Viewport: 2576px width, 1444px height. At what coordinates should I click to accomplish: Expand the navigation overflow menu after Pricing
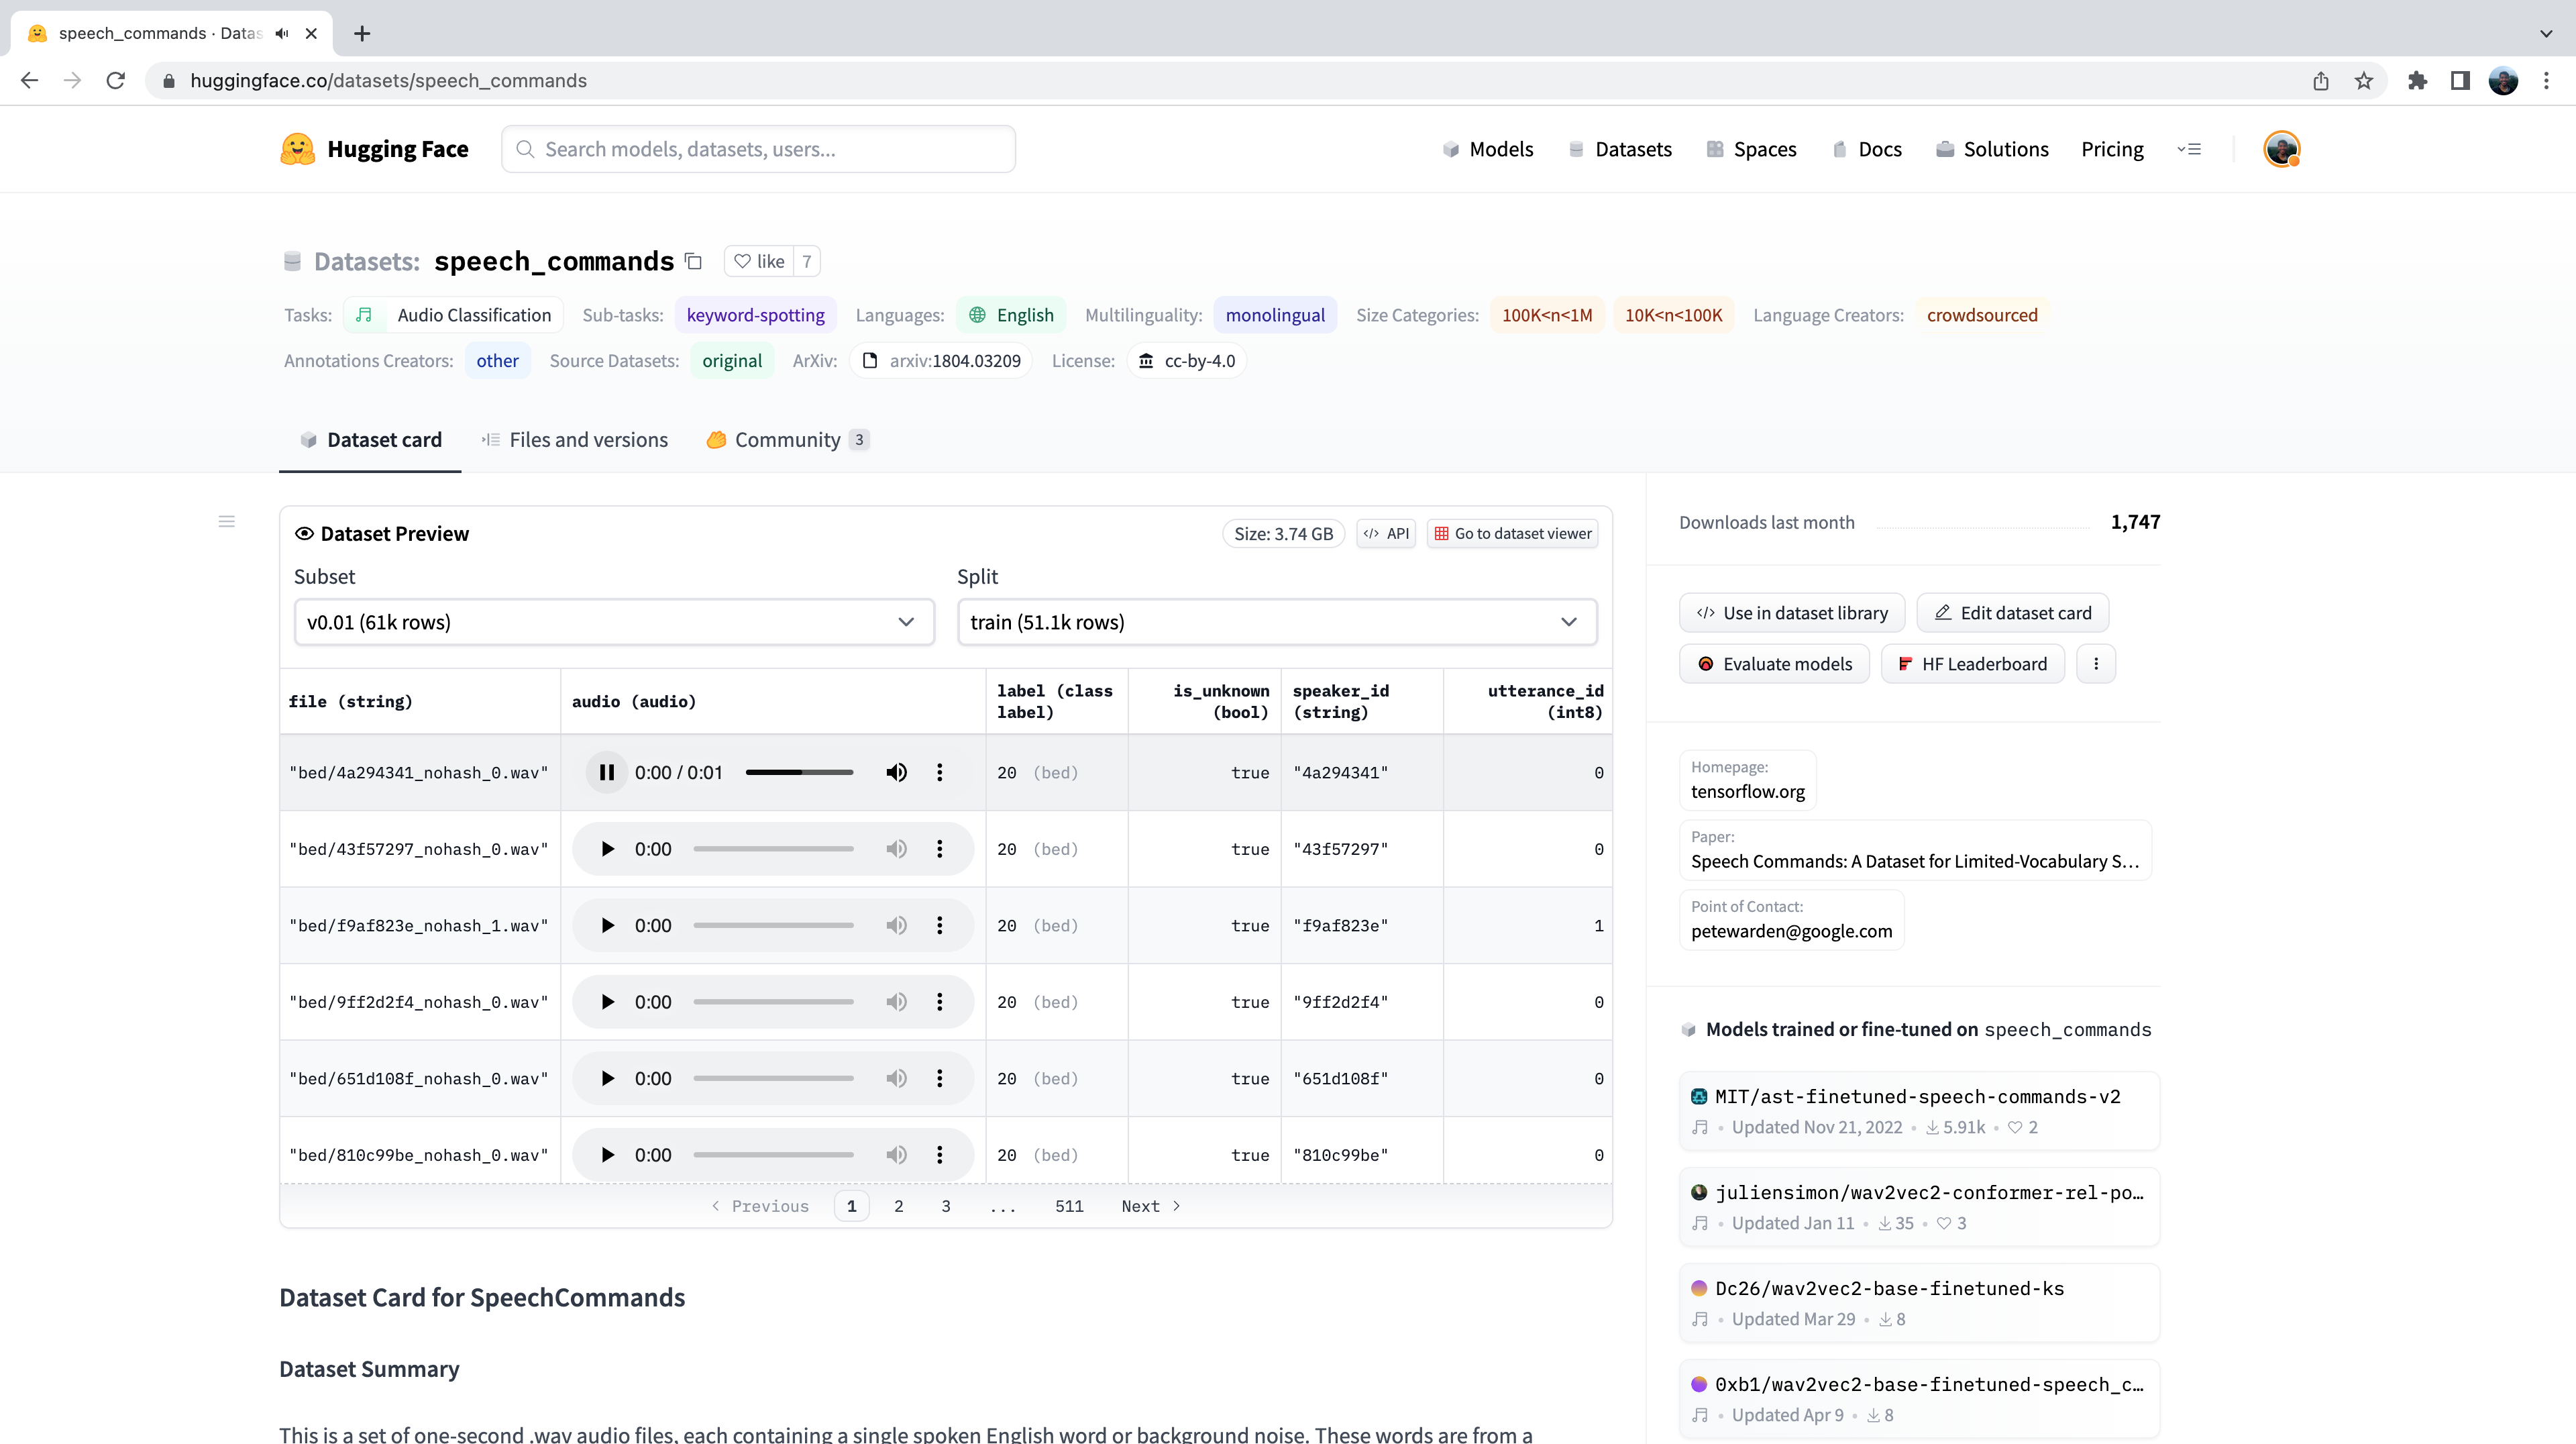2189,149
